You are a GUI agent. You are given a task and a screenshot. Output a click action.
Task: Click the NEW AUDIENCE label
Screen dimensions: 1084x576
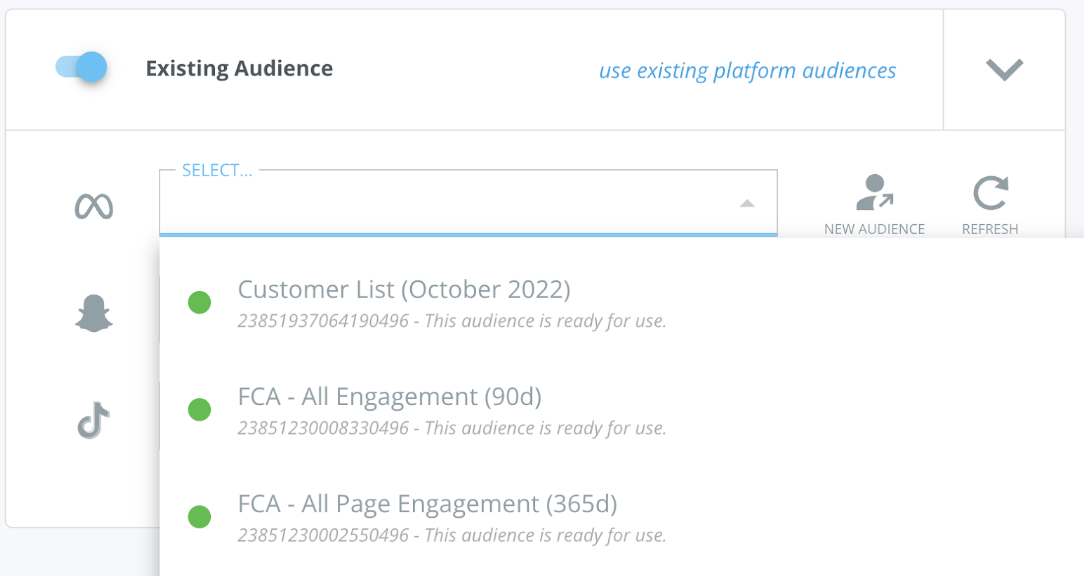(x=875, y=229)
